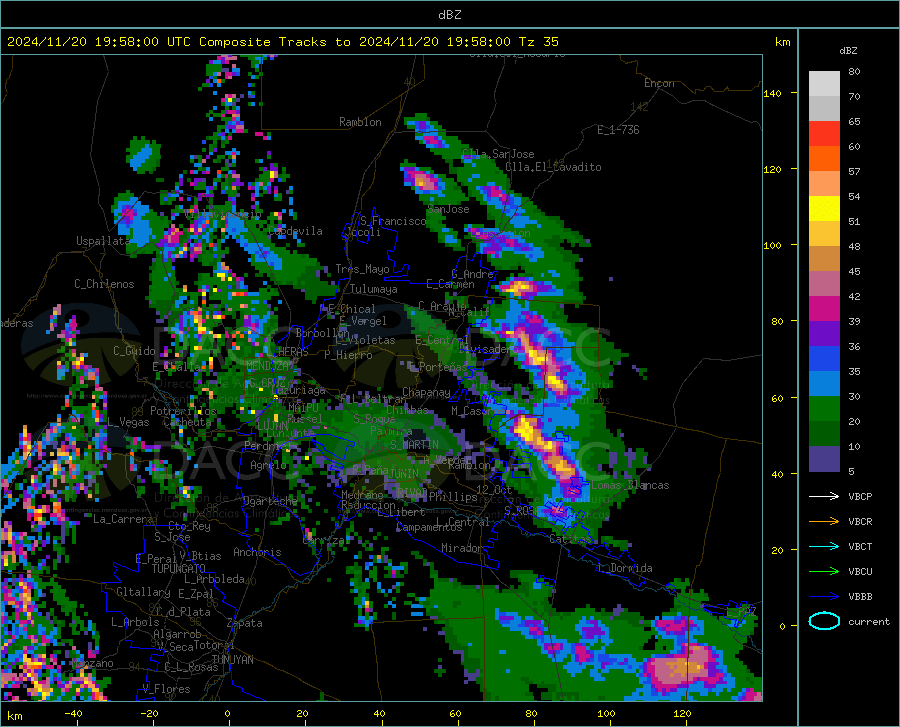Click the TUNUYAN place label
This screenshot has height=727, width=900.
[232, 660]
